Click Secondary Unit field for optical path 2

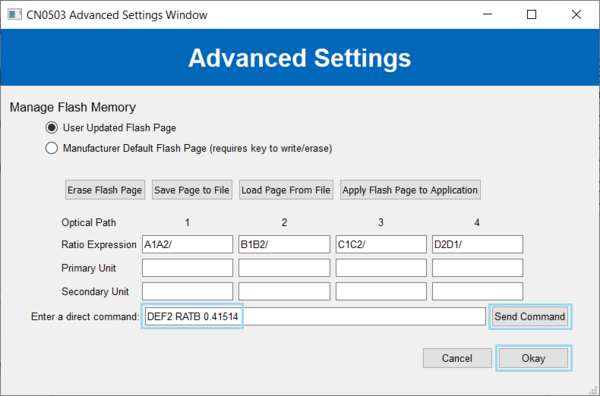pyautogui.click(x=284, y=291)
